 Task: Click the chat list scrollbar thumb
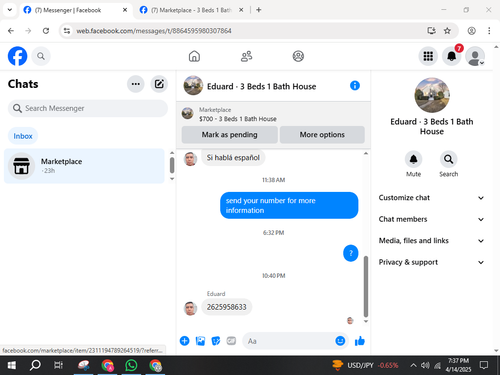coord(172,165)
